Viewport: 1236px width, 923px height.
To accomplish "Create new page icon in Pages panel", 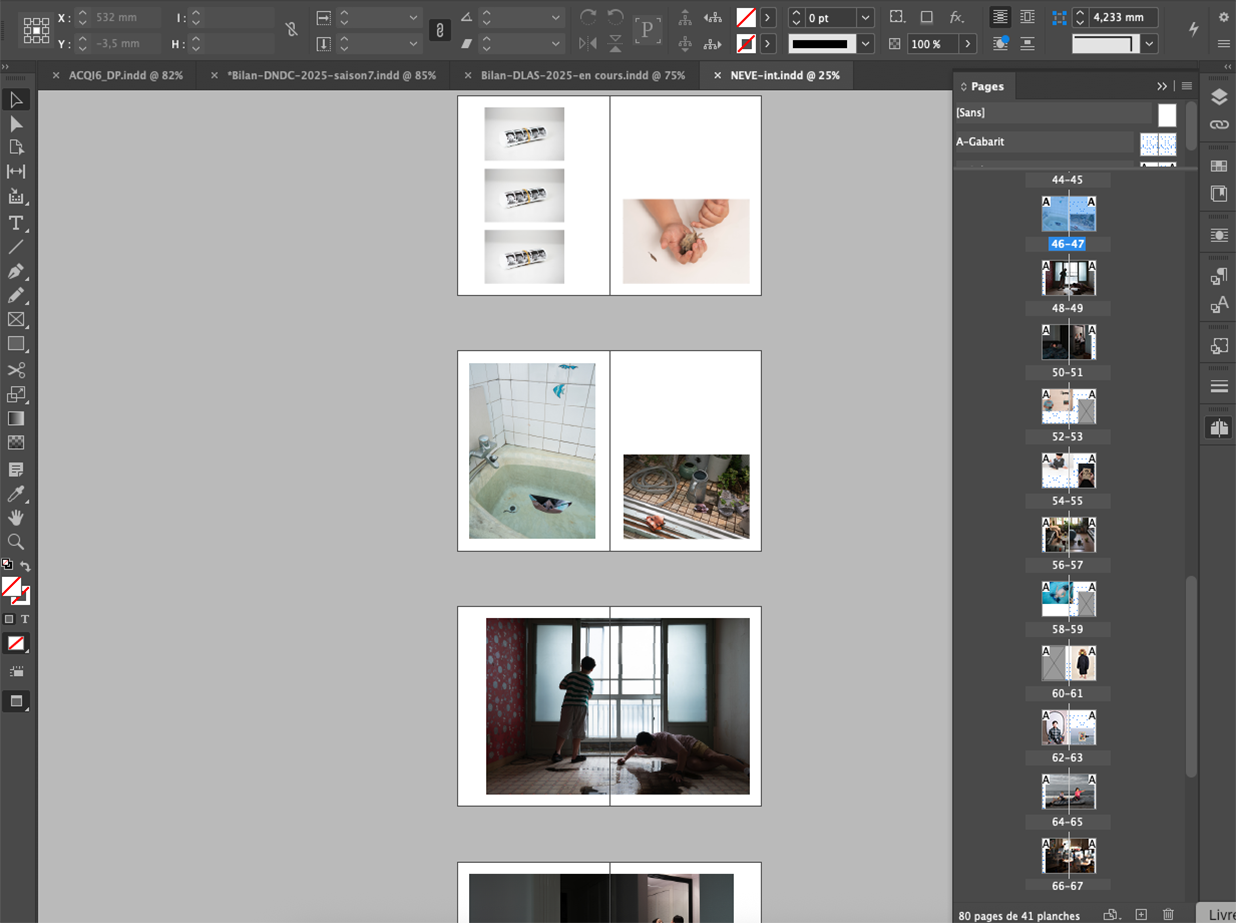I will [1141, 914].
